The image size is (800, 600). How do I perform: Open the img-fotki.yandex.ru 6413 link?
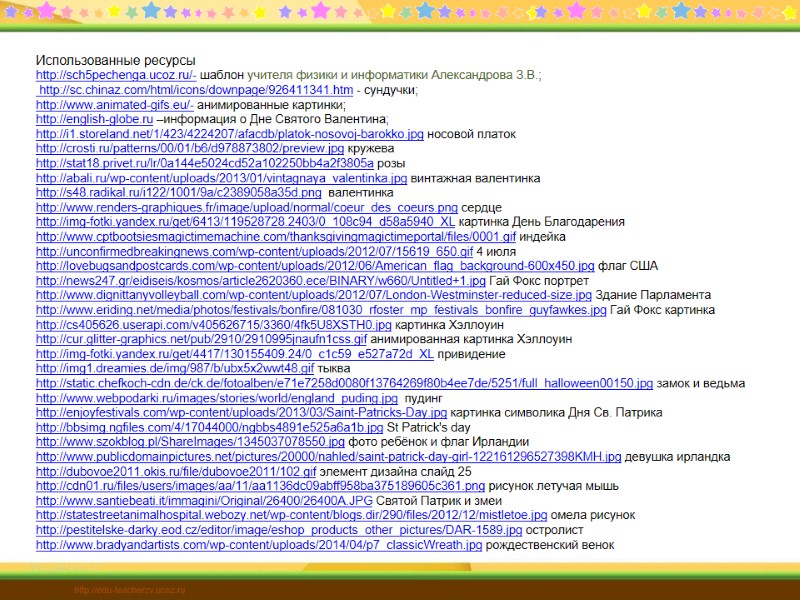pos(245,221)
